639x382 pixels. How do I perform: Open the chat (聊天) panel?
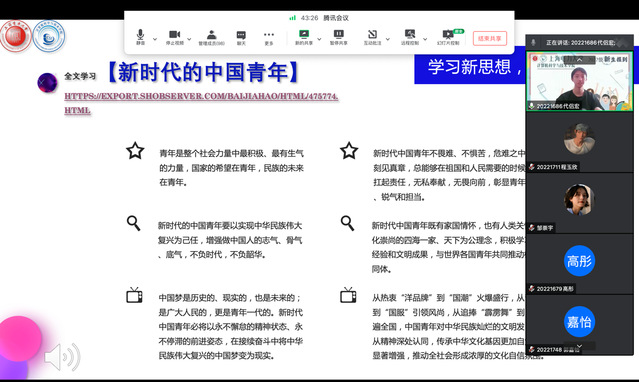[x=241, y=37]
